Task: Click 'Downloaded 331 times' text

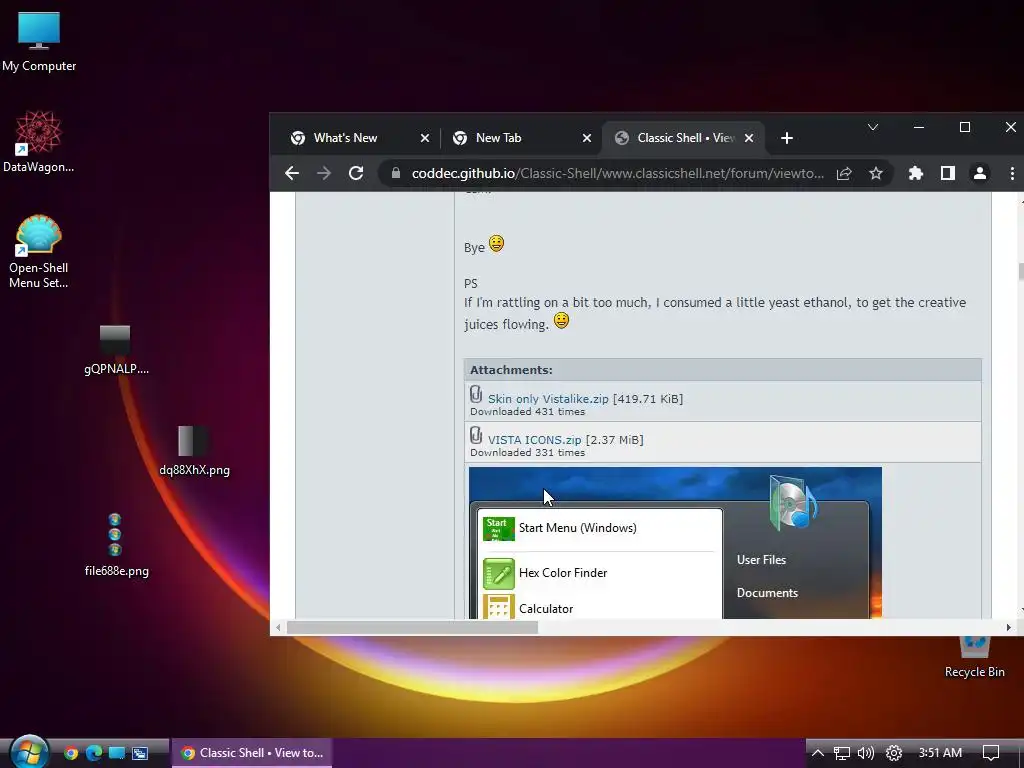Action: (x=528, y=453)
